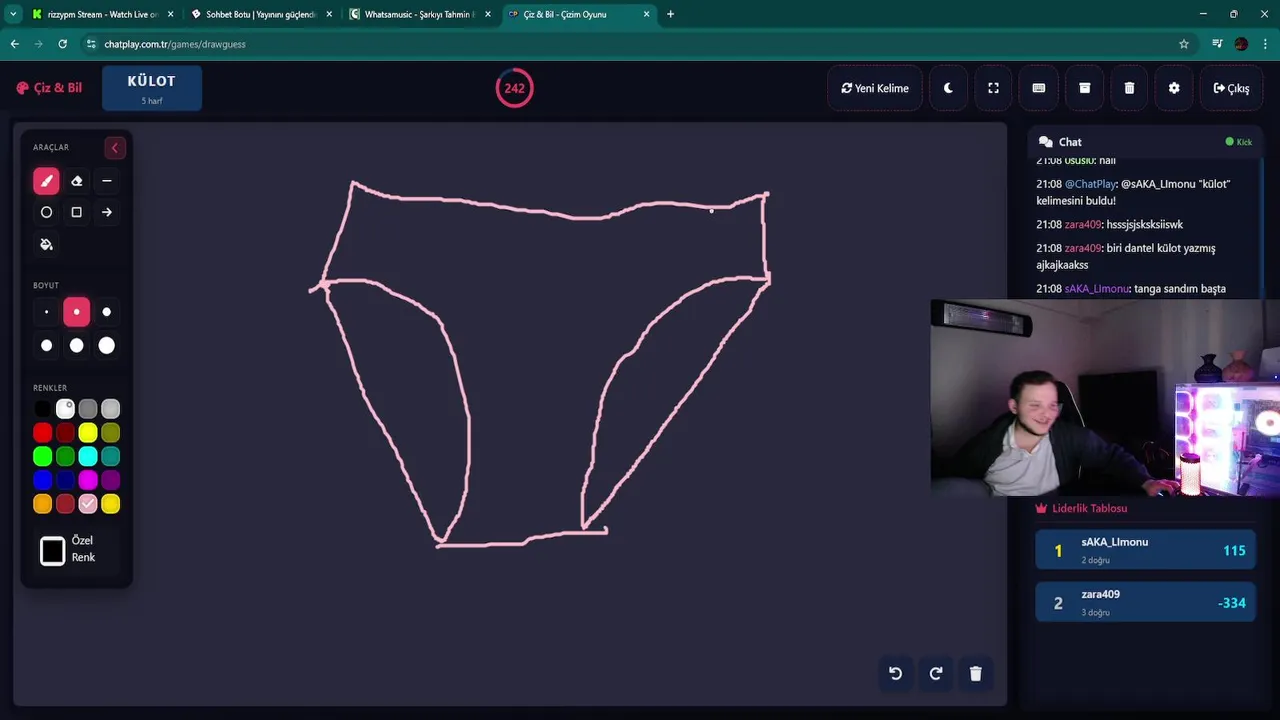Pick the pure red color swatch
The height and width of the screenshot is (720, 1280).
tap(42, 433)
